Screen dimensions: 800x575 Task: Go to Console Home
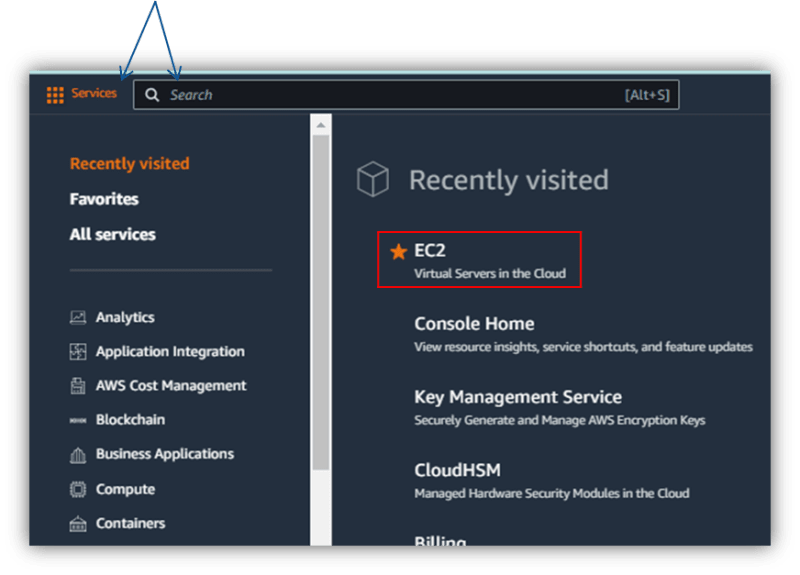click(474, 324)
